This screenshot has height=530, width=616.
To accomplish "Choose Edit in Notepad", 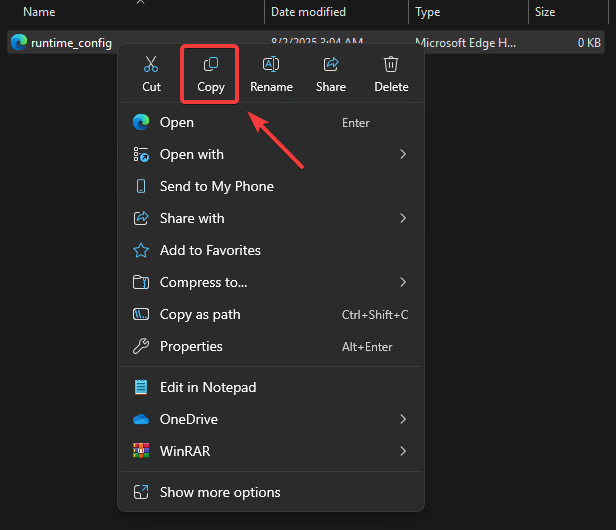I will click(208, 387).
